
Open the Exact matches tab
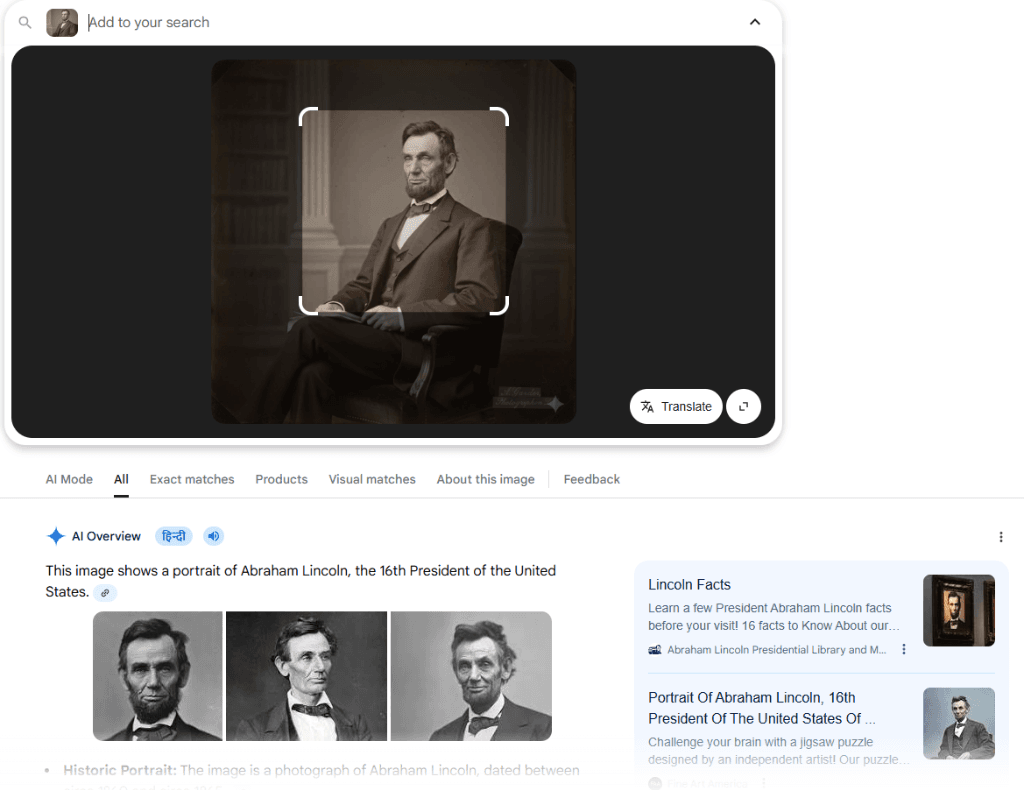(x=192, y=479)
